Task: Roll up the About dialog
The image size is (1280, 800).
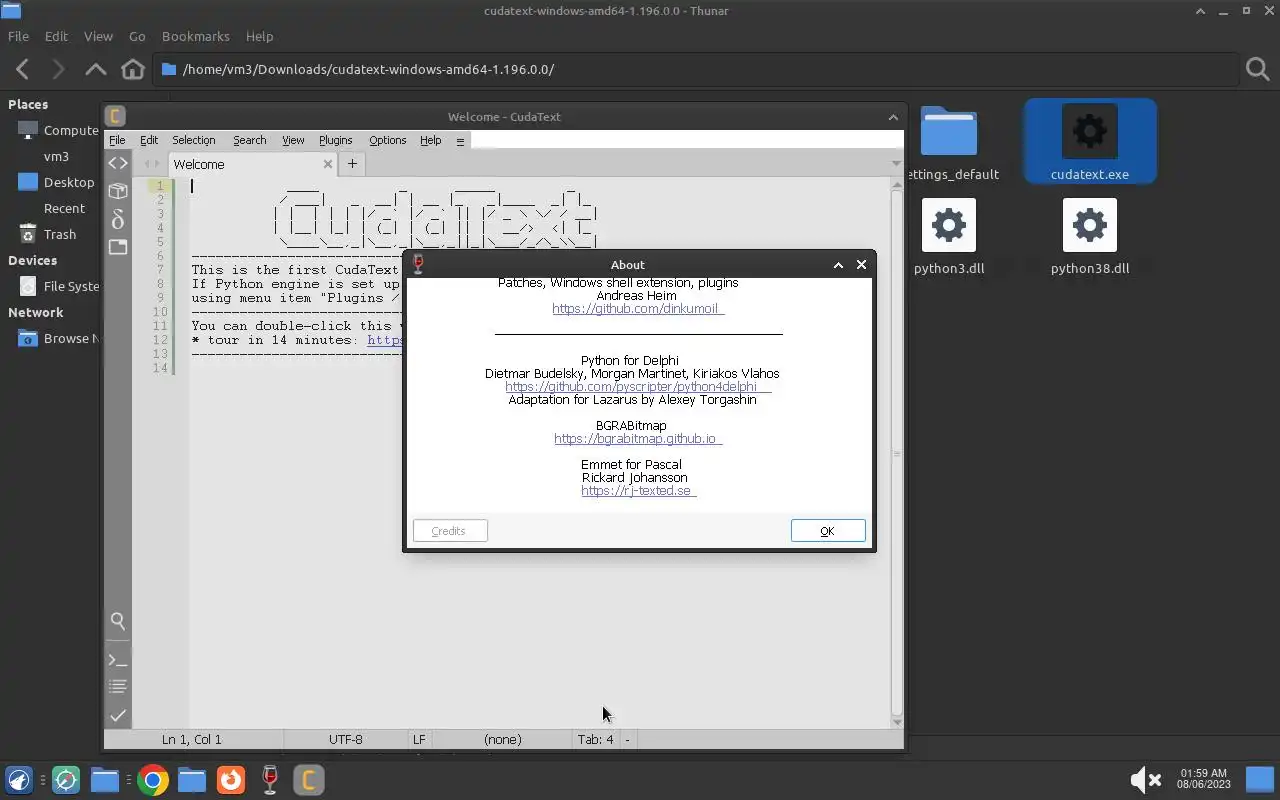Action: [838, 265]
